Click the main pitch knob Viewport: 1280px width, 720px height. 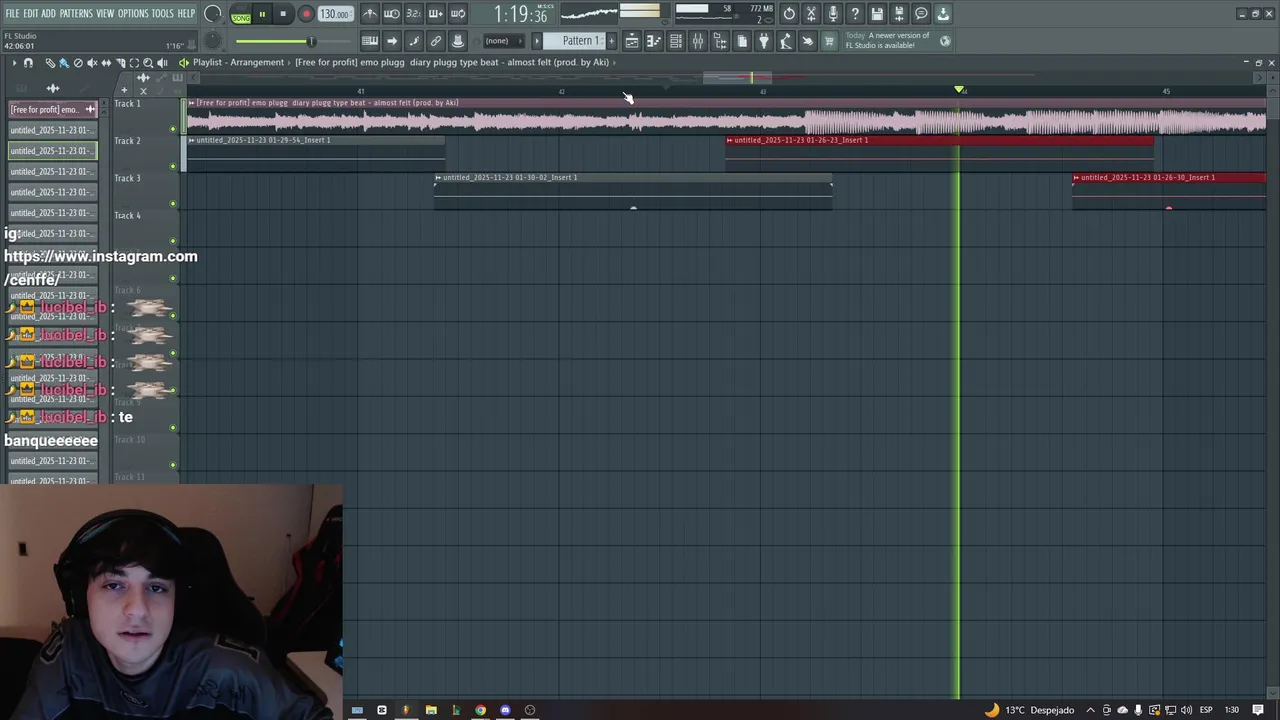coord(213,41)
